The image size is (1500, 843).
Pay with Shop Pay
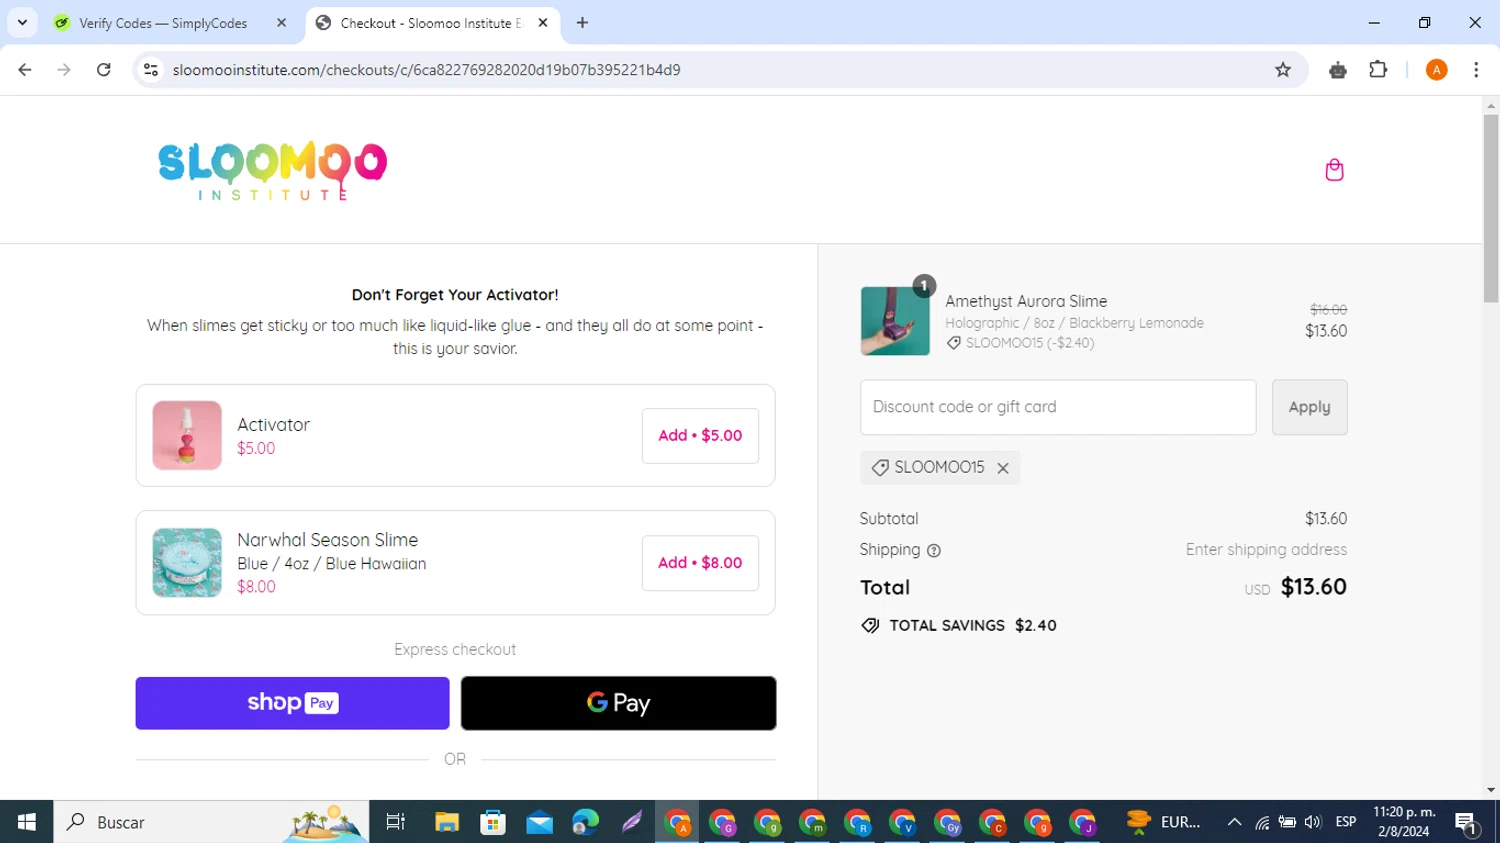292,703
